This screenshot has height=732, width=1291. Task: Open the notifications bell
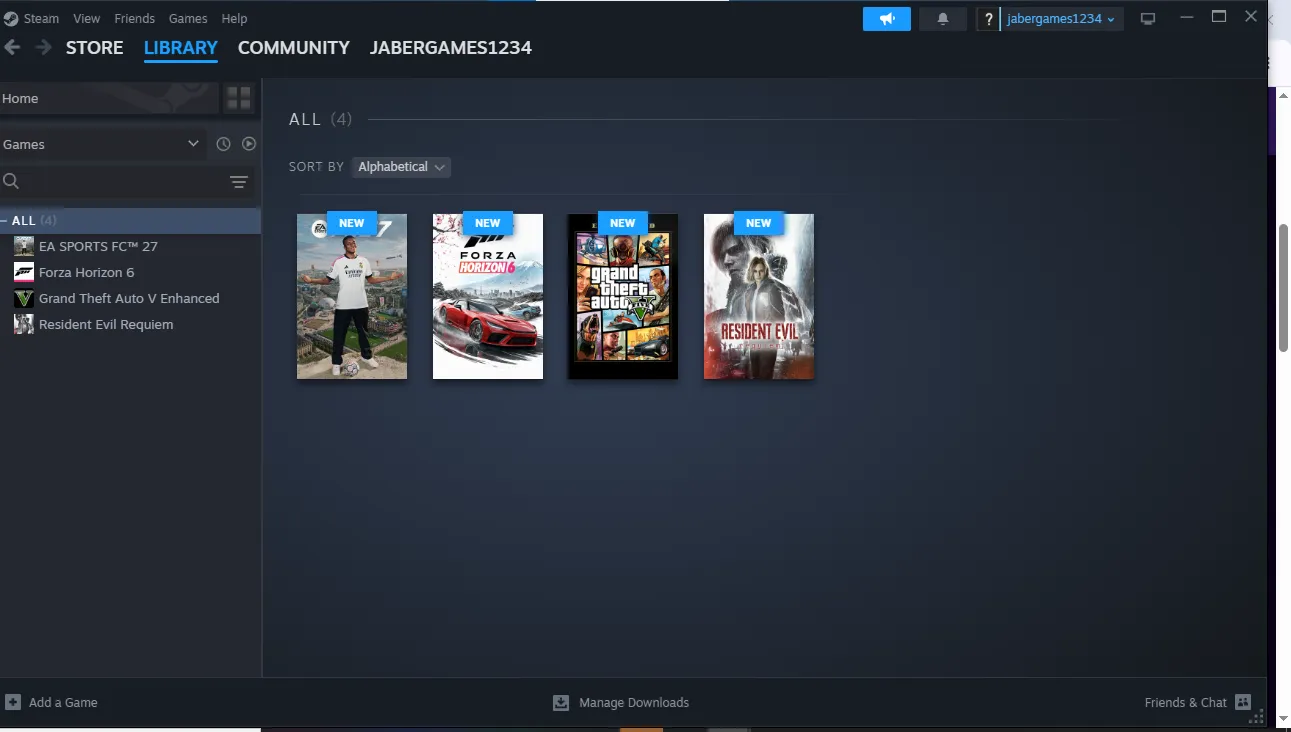click(942, 19)
